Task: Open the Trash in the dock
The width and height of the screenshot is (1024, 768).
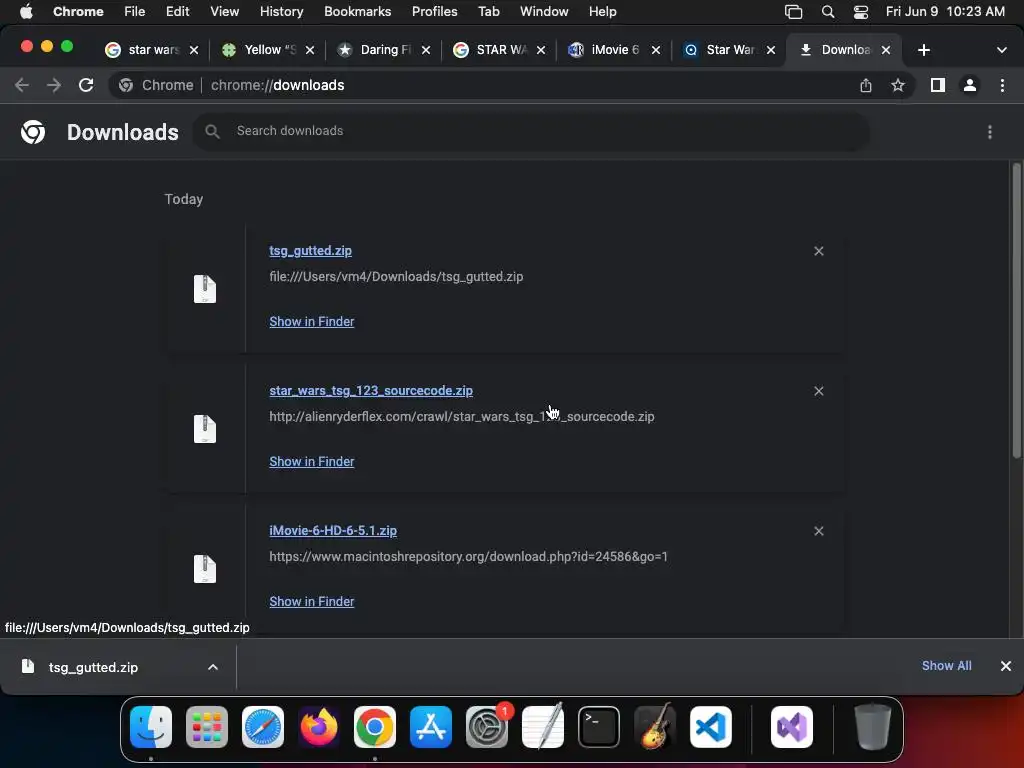Action: [x=872, y=727]
